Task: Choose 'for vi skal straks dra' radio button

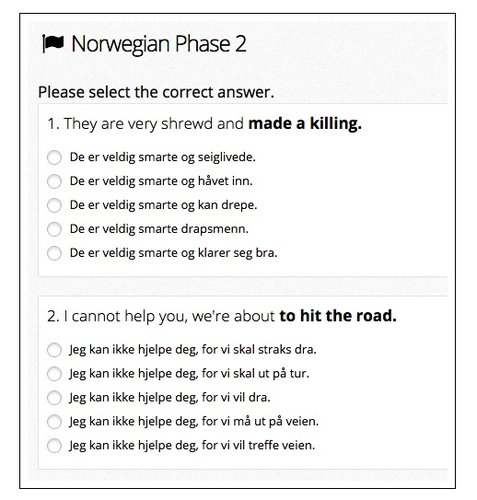Action: point(54,350)
